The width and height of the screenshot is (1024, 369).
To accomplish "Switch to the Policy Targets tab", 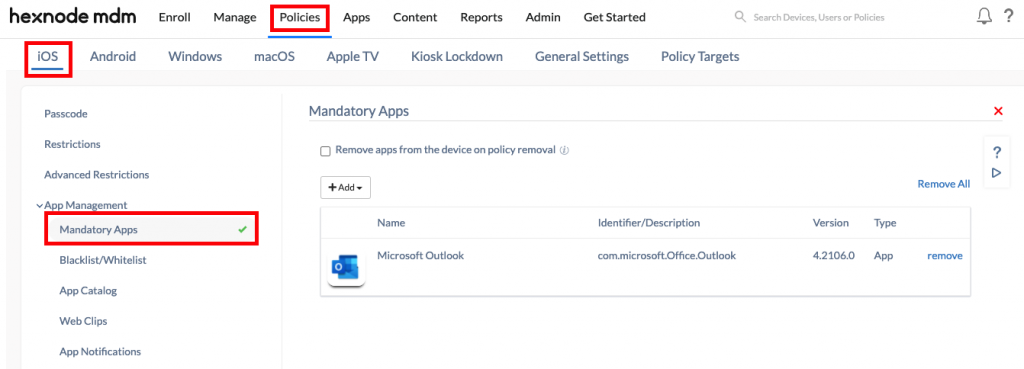I will pyautogui.click(x=700, y=56).
